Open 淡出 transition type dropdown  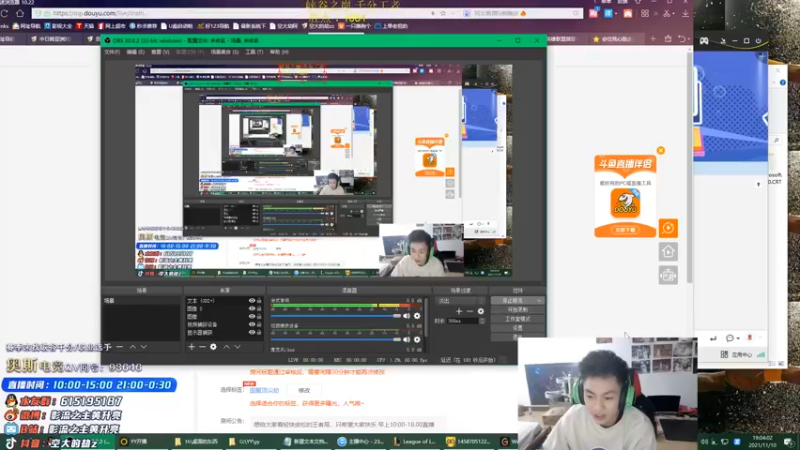[460, 301]
